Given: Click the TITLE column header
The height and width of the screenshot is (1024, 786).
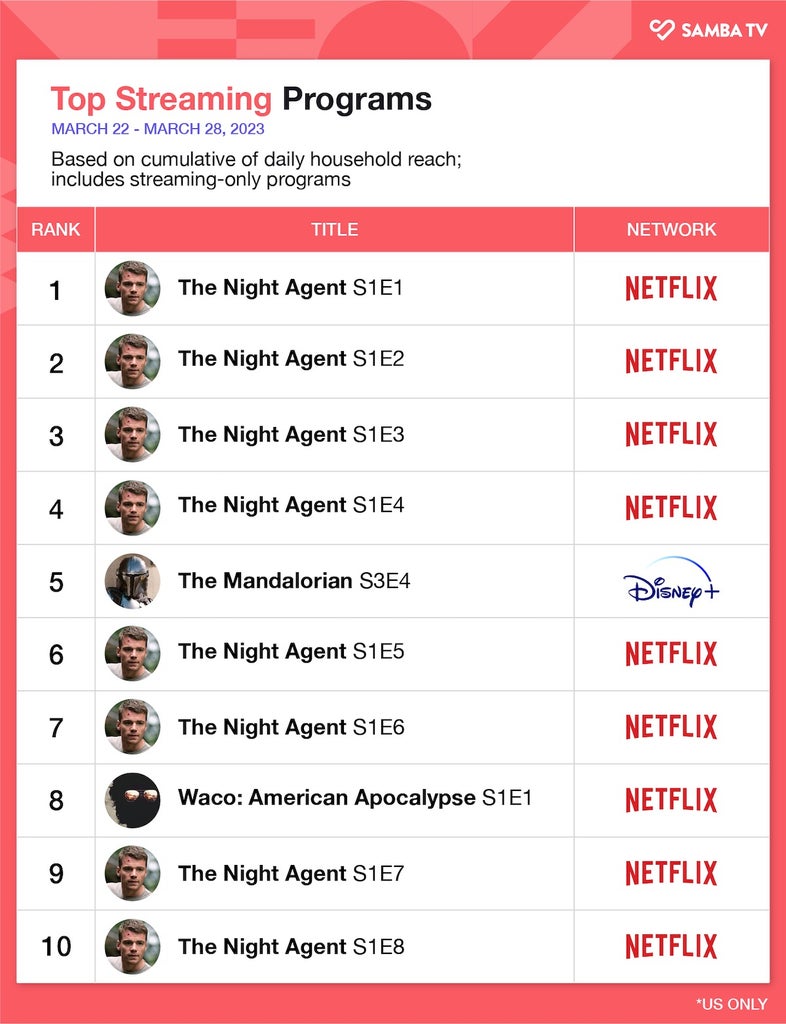Looking at the screenshot, I should coord(334,229).
